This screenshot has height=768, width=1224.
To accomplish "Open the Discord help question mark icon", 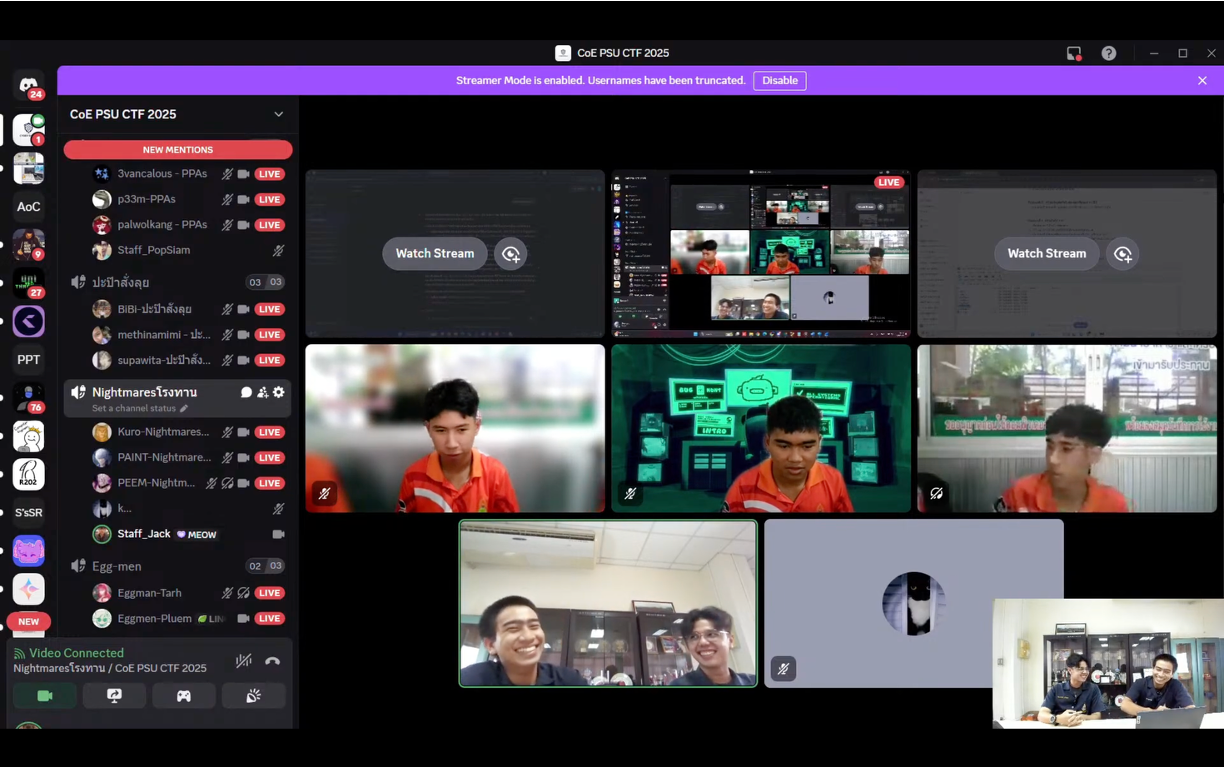I will pos(1109,53).
